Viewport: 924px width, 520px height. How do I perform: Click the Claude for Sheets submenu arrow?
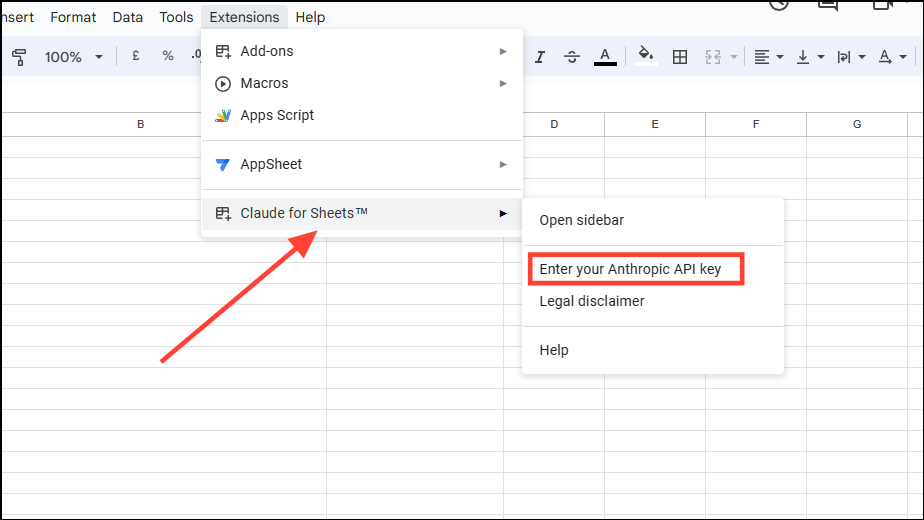503,213
